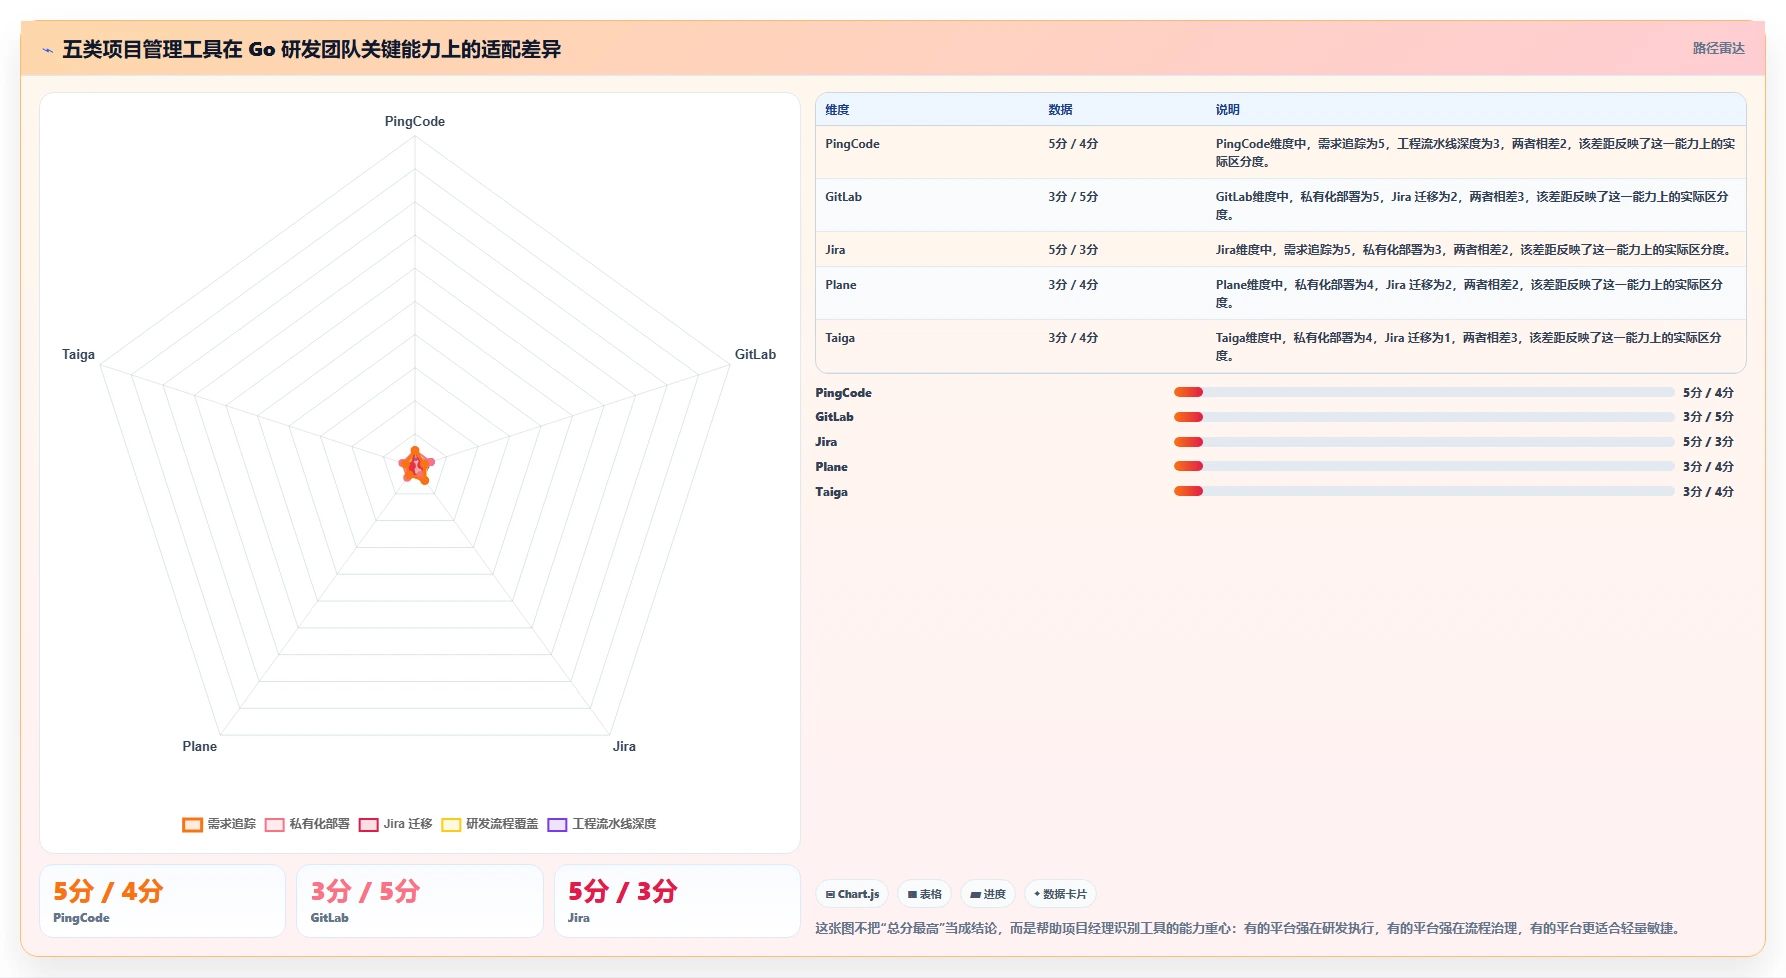Click the 5分 / 3分 value in the Jira table row
This screenshot has width=1786, height=978.
(x=1073, y=250)
